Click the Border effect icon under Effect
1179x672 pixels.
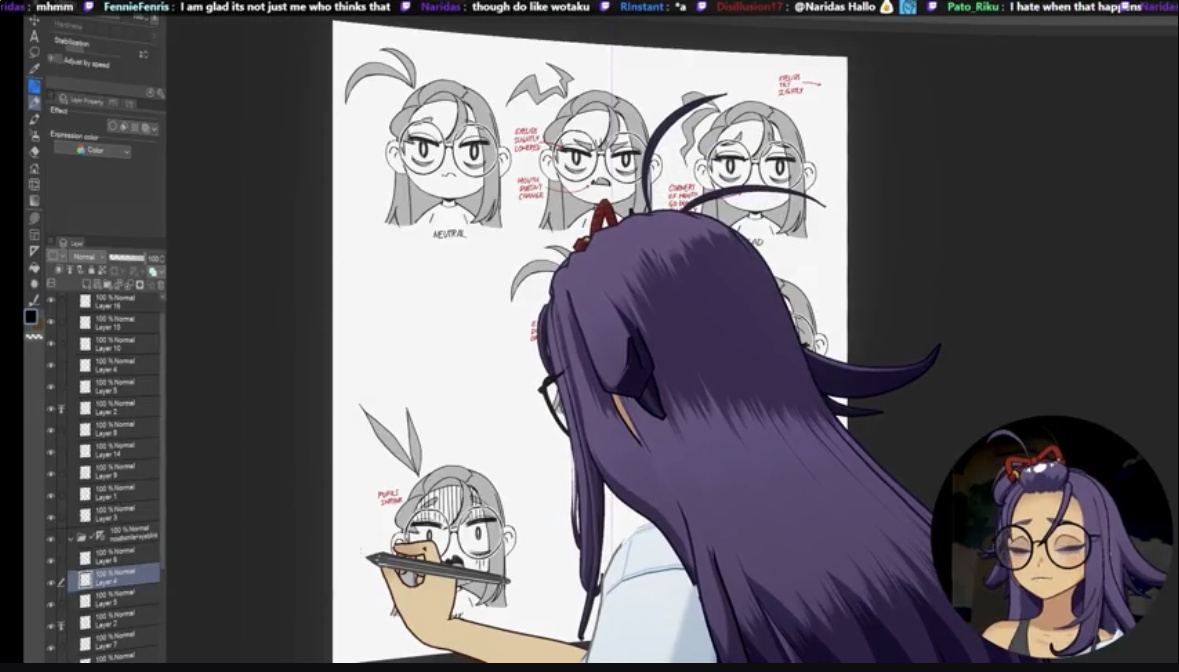(x=113, y=126)
